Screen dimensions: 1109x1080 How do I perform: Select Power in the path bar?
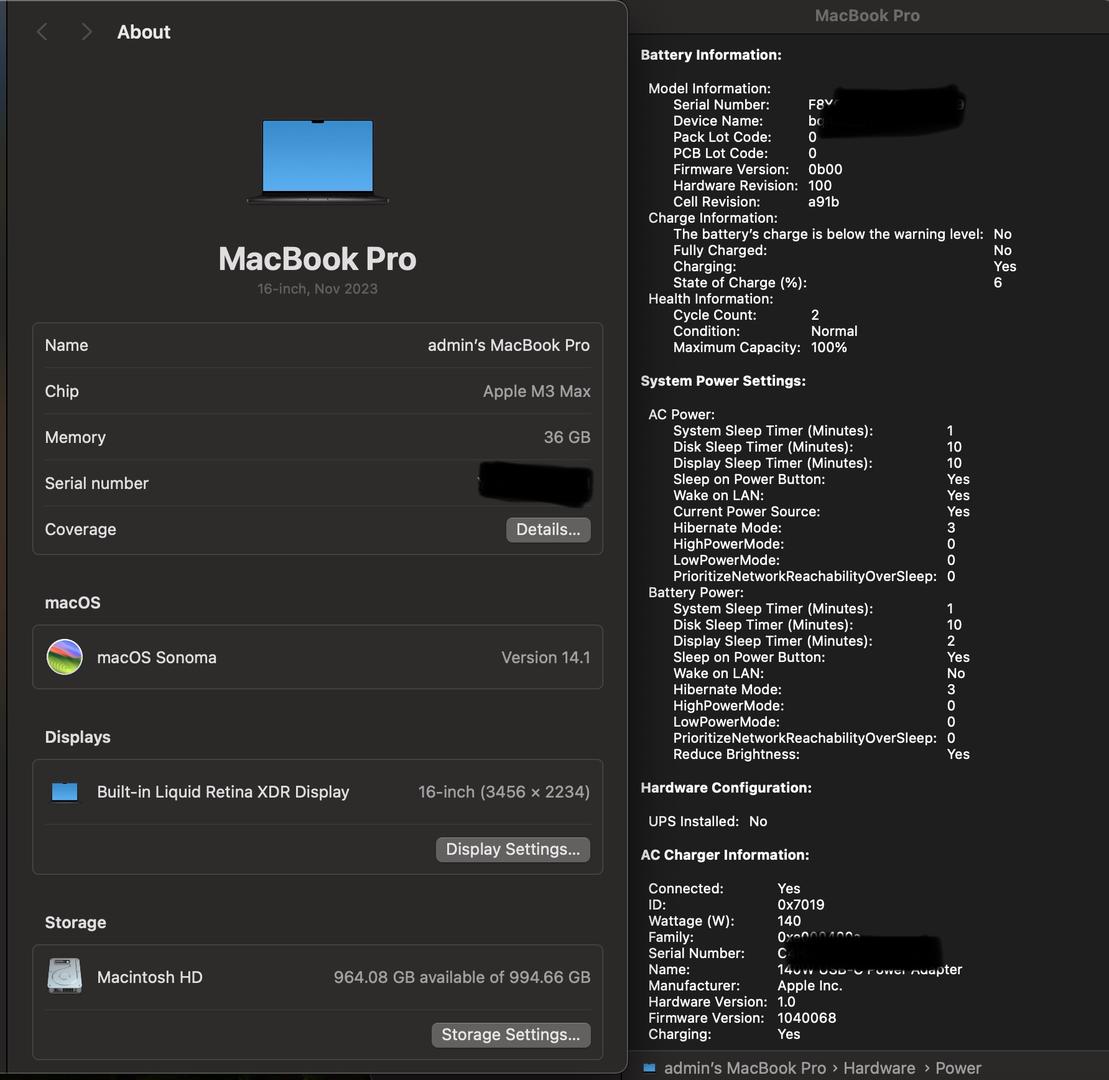point(958,1068)
